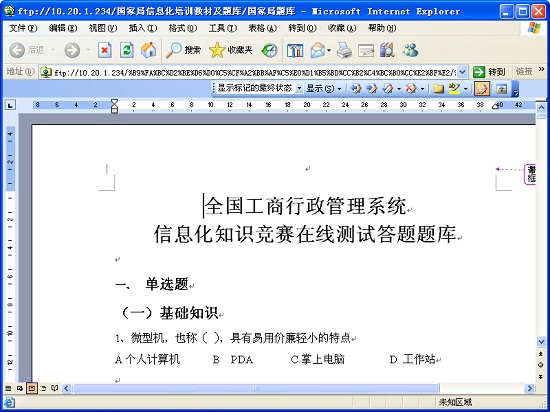Expand the 显示(S) dropdown
This screenshot has height=412, width=550.
(323, 88)
